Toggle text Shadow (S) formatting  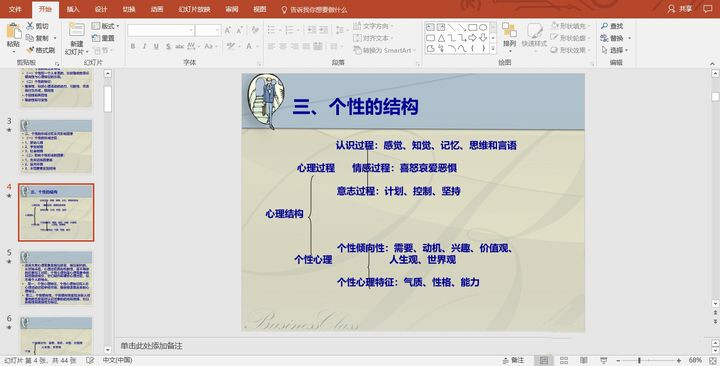coord(168,46)
